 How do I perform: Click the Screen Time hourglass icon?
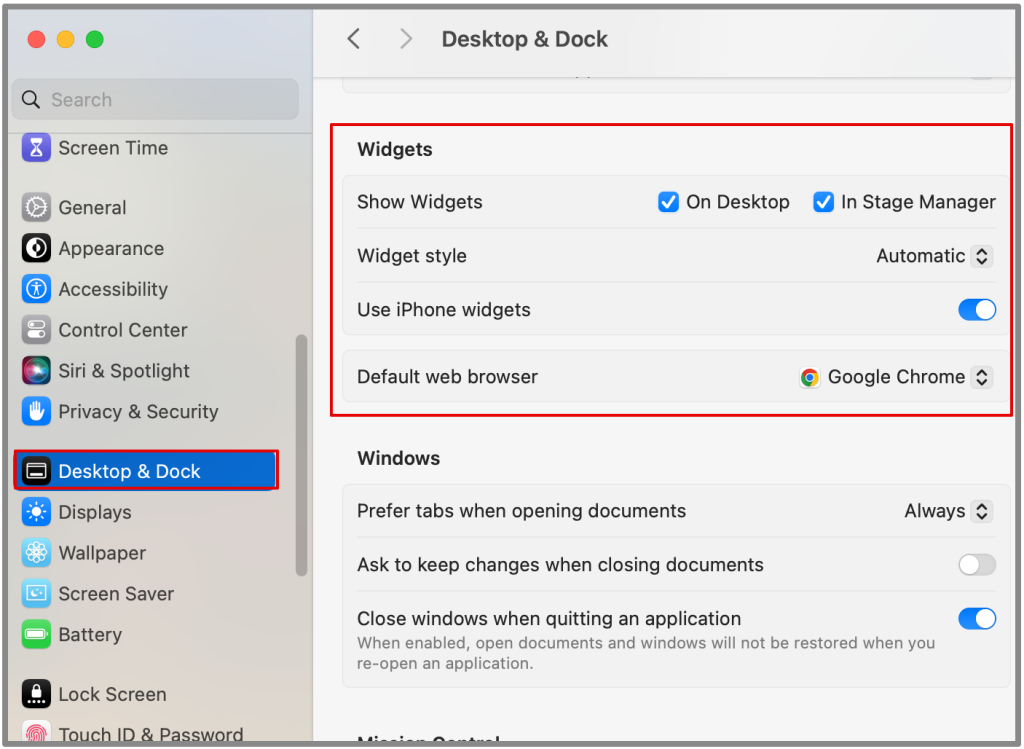coord(36,148)
